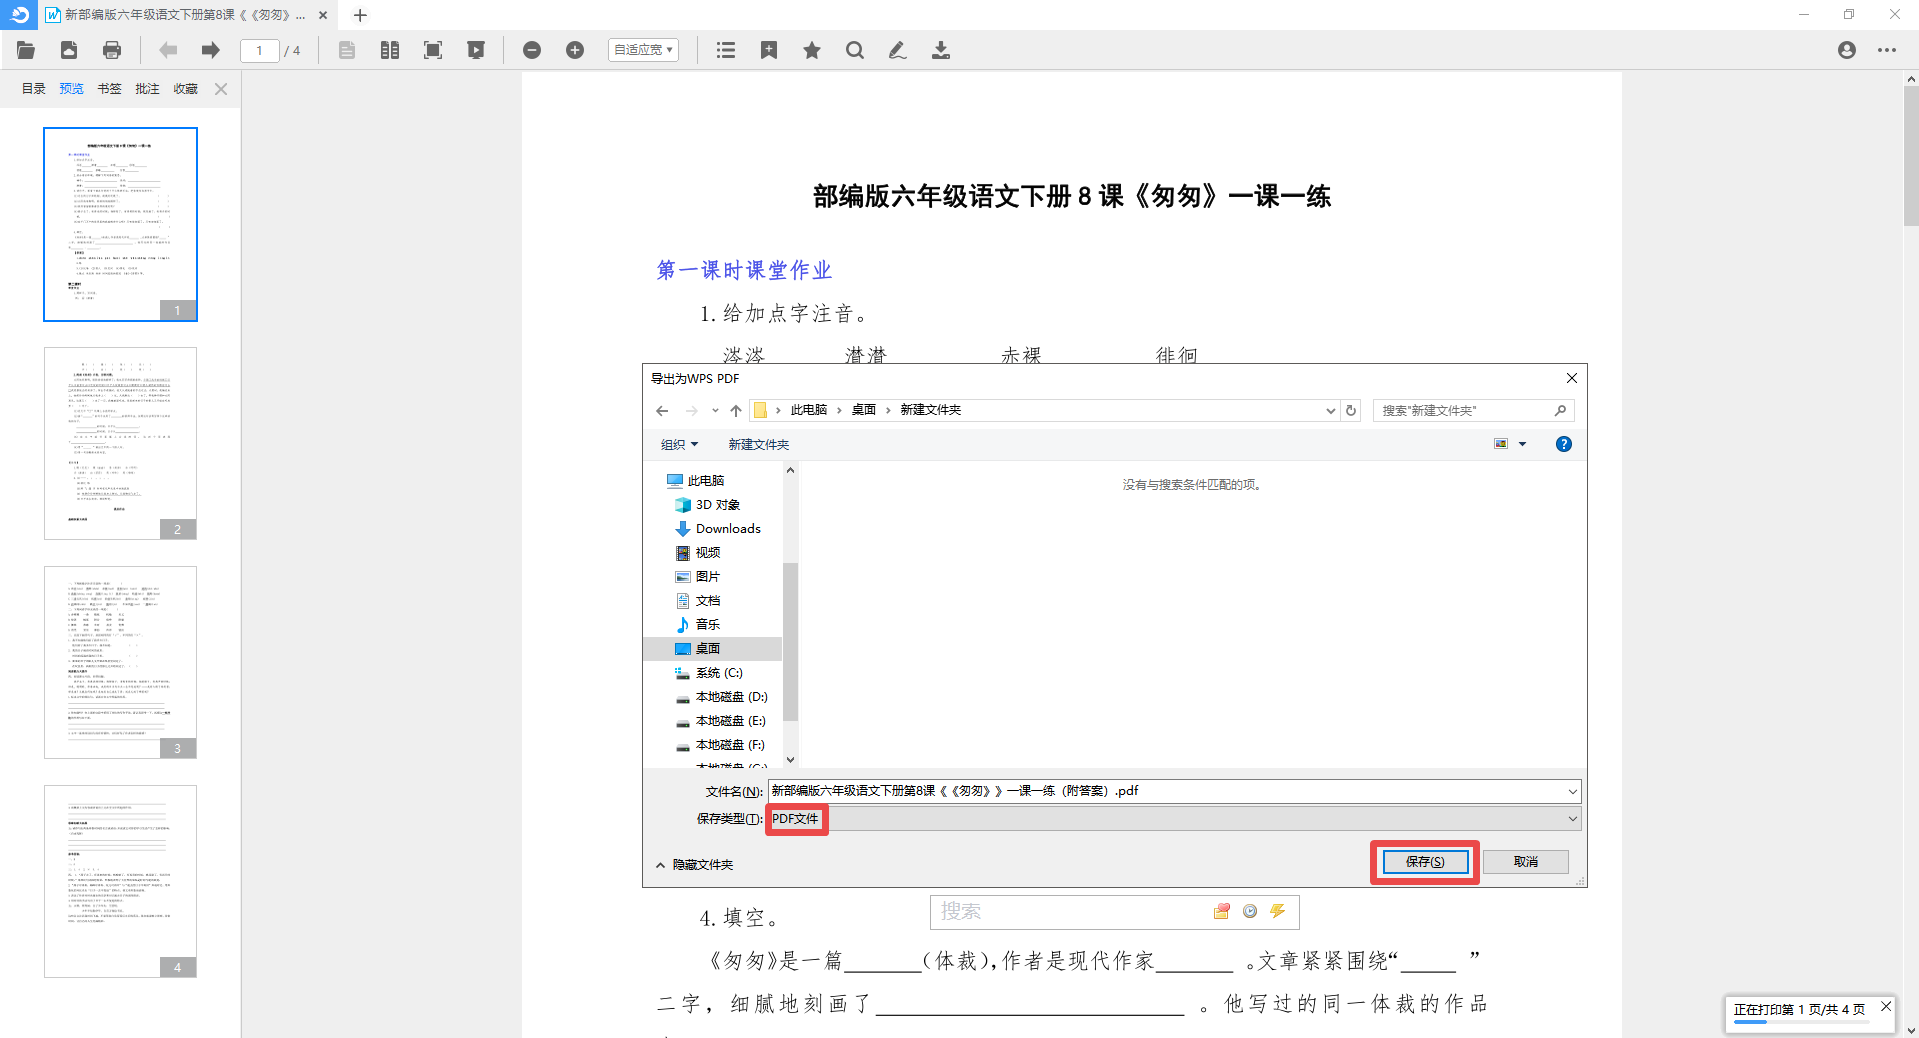Screen dimensions: 1919x1038
Task: Switch to two-page reading view
Action: point(390,50)
